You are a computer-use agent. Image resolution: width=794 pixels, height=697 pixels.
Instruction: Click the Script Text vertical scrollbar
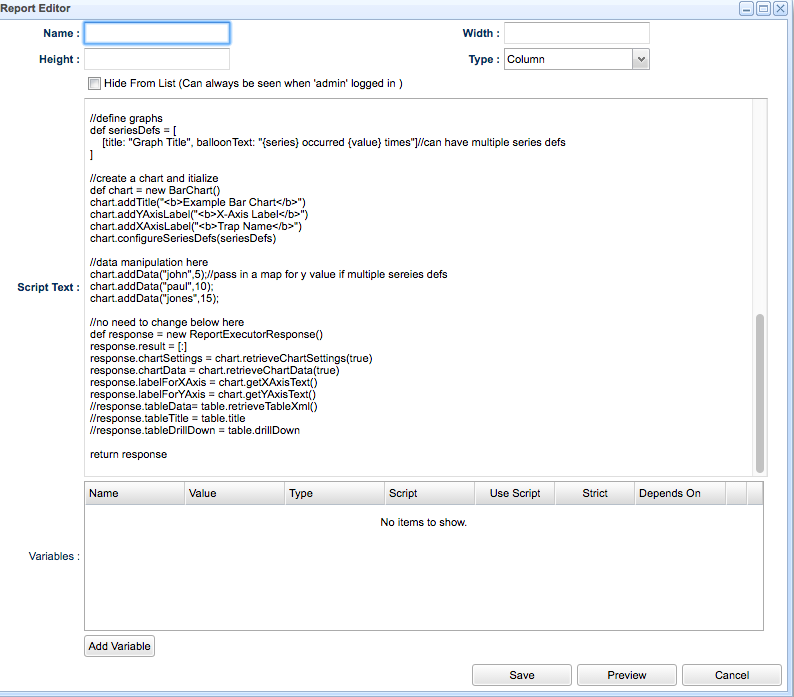click(x=760, y=390)
